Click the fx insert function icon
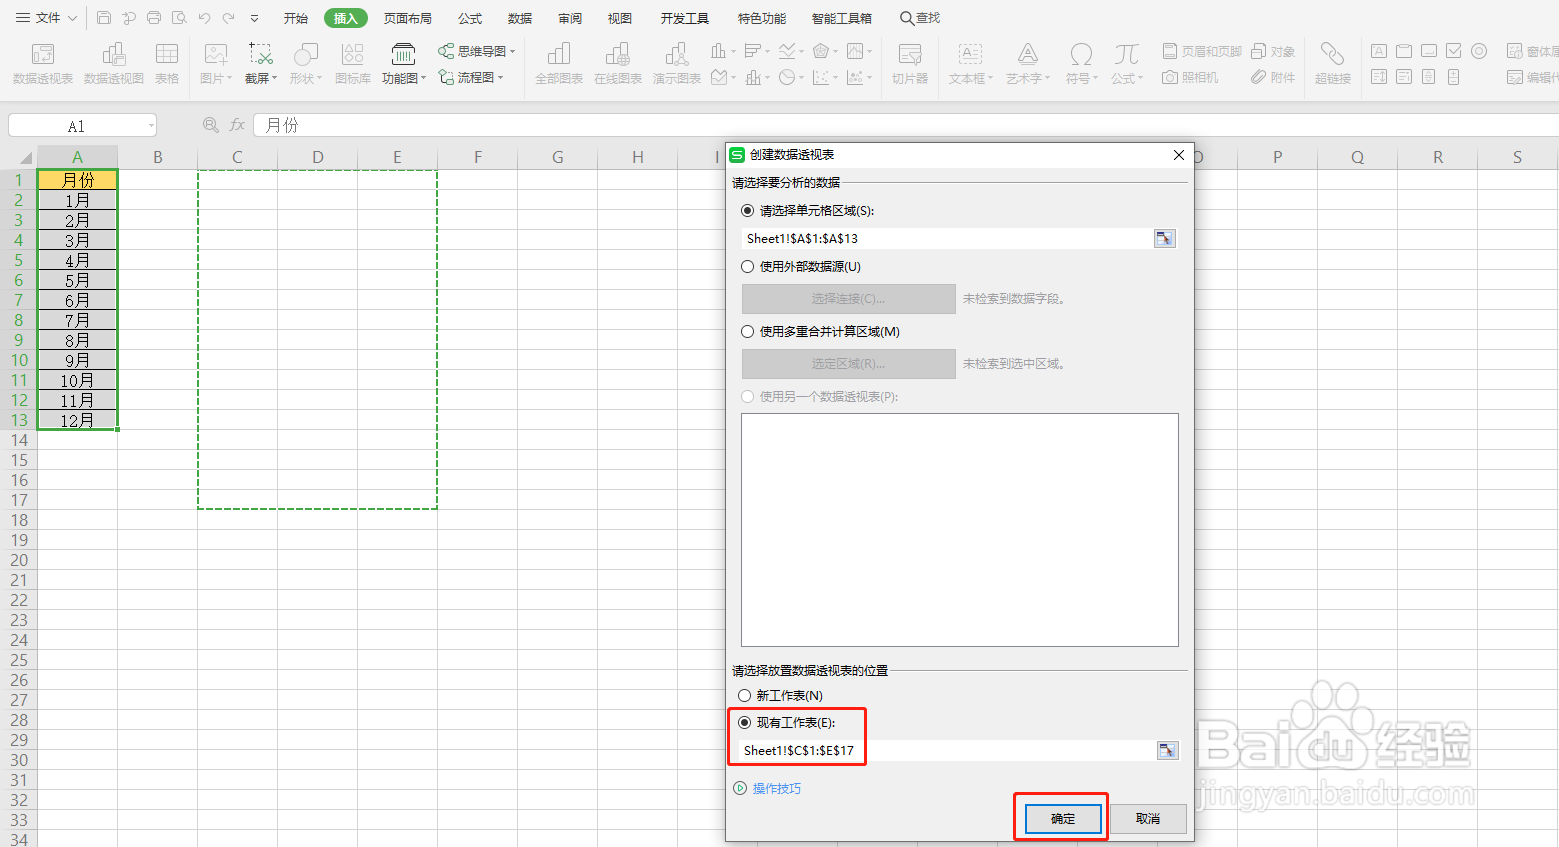Image resolution: width=1559 pixels, height=847 pixels. [x=237, y=125]
